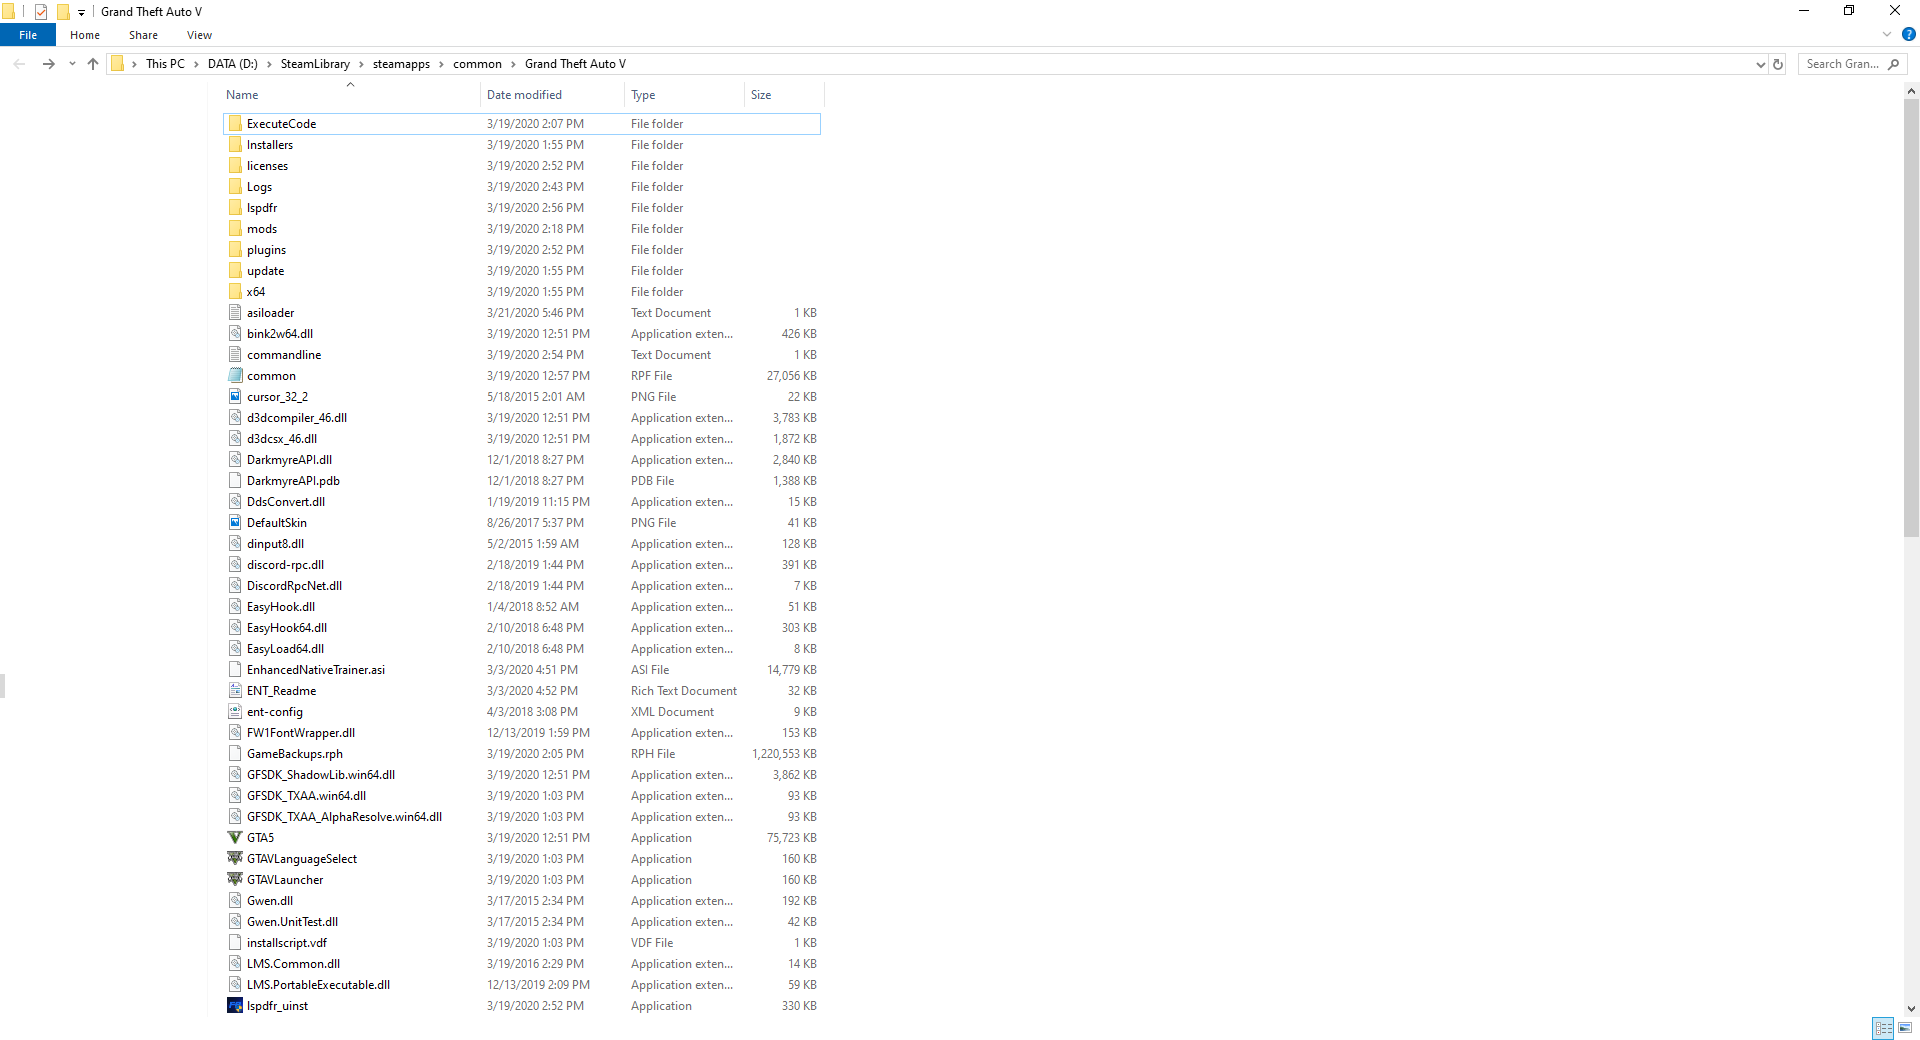This screenshot has width=1920, height=1040.
Task: Click the Back navigation arrow
Action: (x=19, y=64)
